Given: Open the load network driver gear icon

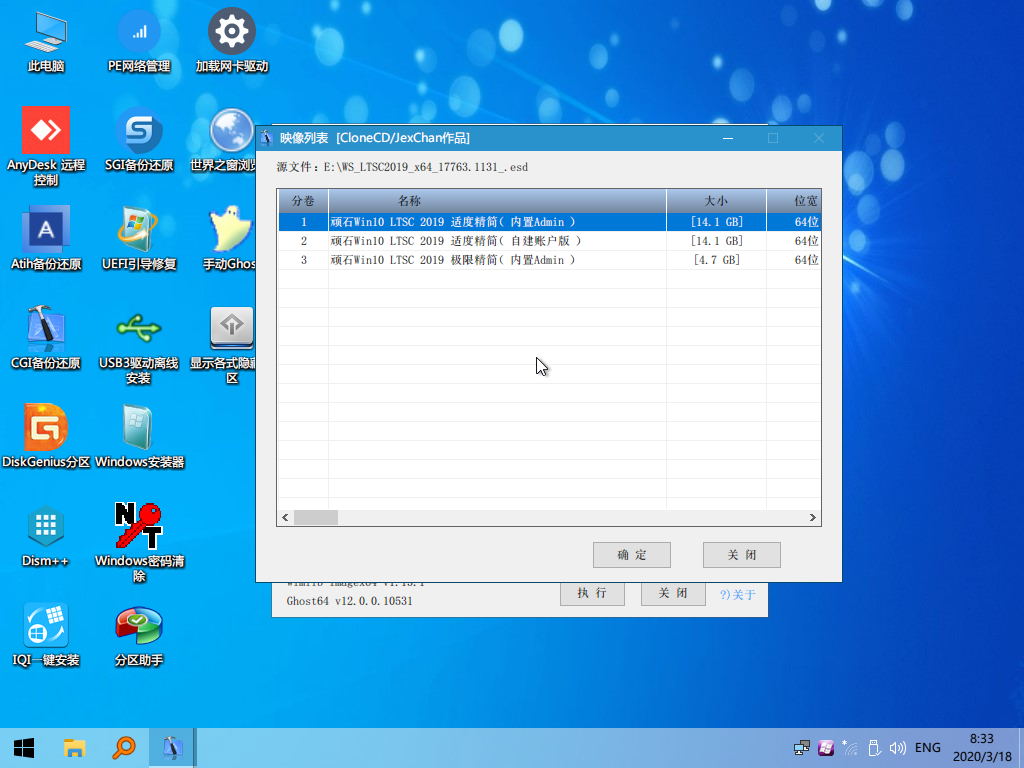Looking at the screenshot, I should (232, 34).
